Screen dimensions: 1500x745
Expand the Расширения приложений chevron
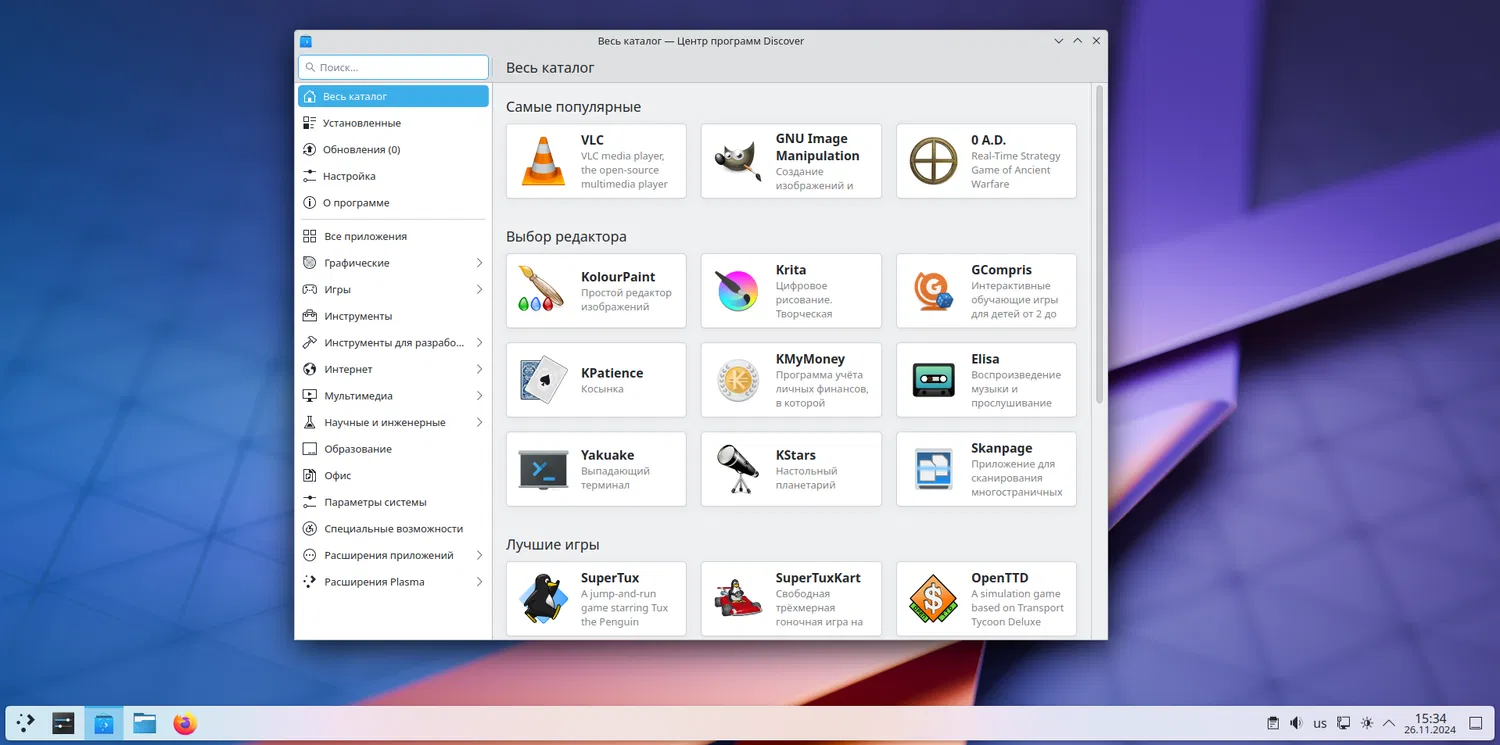479,555
